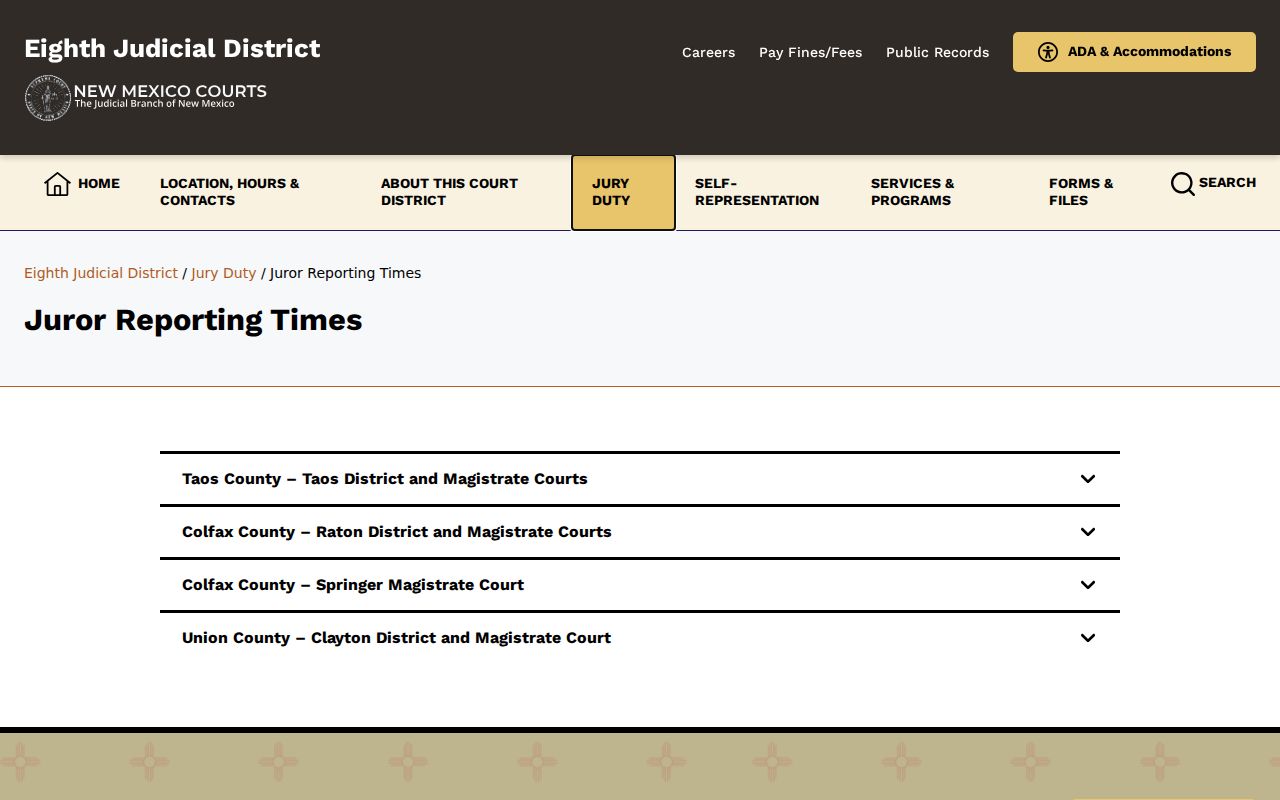The height and width of the screenshot is (800, 1280).
Task: Click Jury Duty breadcrumb link
Action: click(x=224, y=273)
